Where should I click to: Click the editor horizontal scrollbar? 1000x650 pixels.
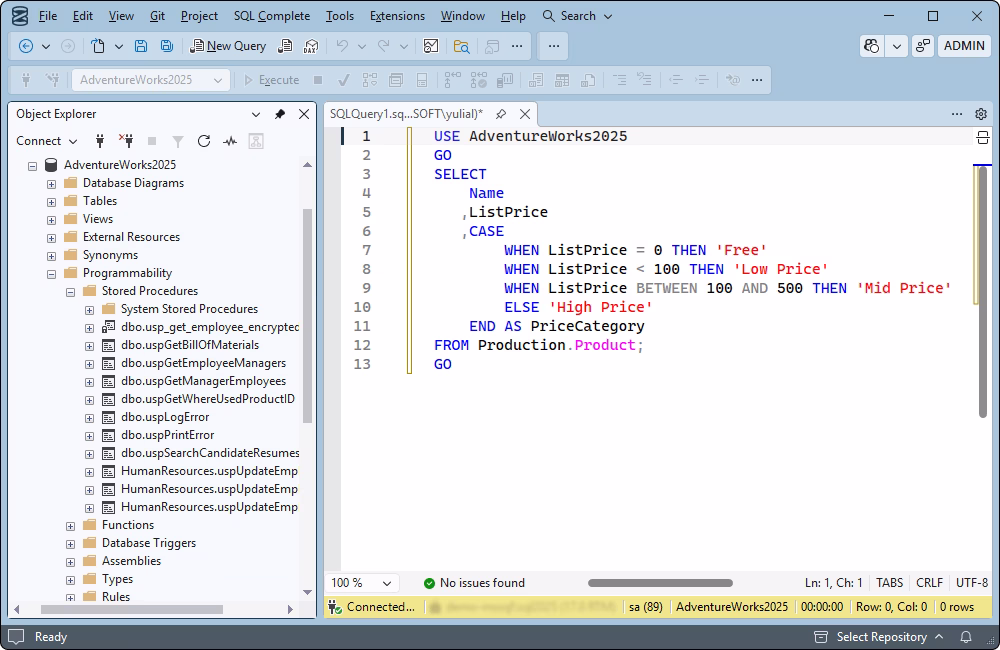660,583
